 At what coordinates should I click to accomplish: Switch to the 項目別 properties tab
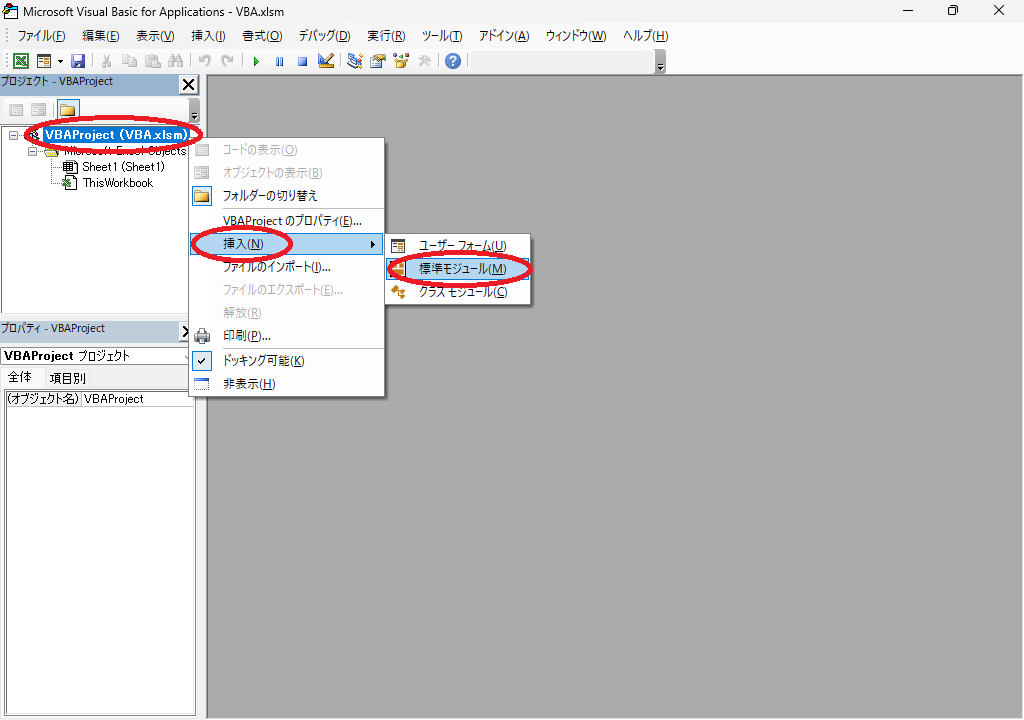tap(67, 378)
